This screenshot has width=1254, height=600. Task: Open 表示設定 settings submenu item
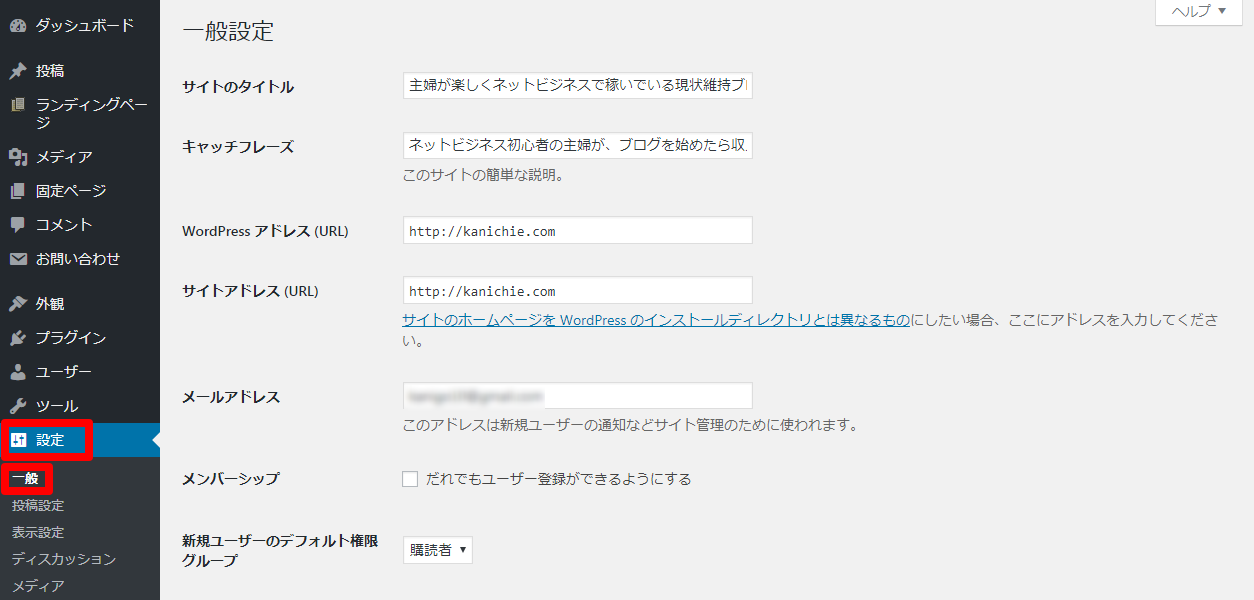pos(38,533)
